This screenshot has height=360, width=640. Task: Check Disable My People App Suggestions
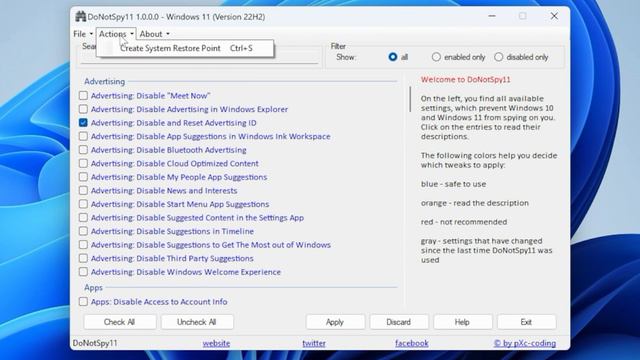83,177
